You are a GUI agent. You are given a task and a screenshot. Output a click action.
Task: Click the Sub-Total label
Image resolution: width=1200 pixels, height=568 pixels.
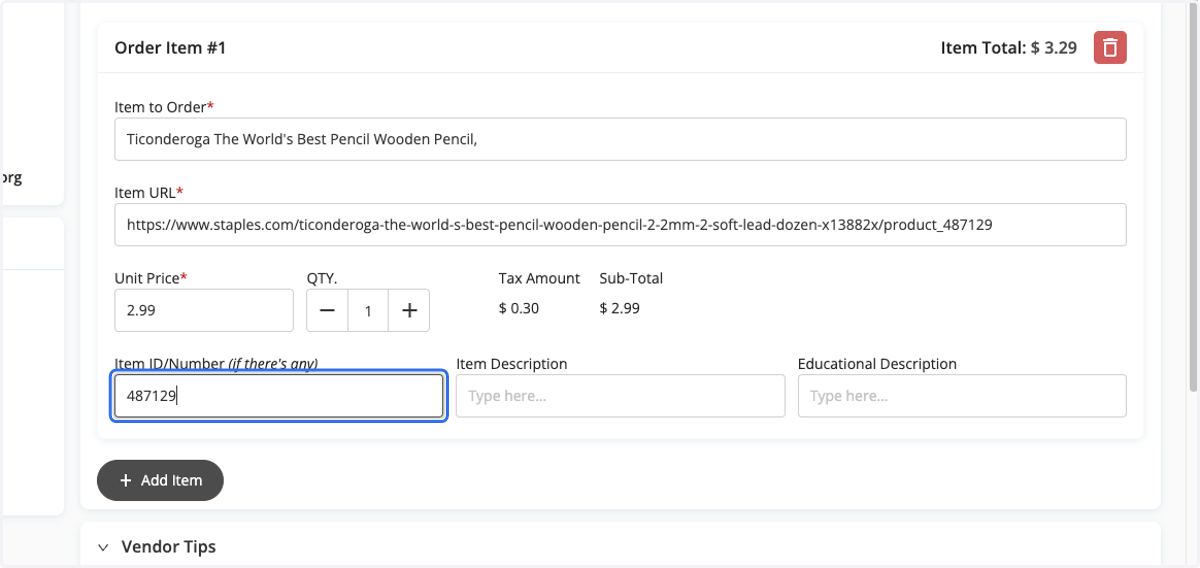click(x=631, y=278)
